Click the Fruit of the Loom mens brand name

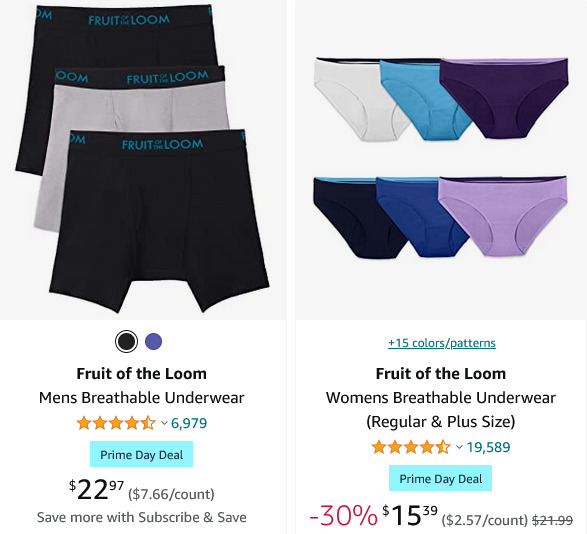[142, 374]
